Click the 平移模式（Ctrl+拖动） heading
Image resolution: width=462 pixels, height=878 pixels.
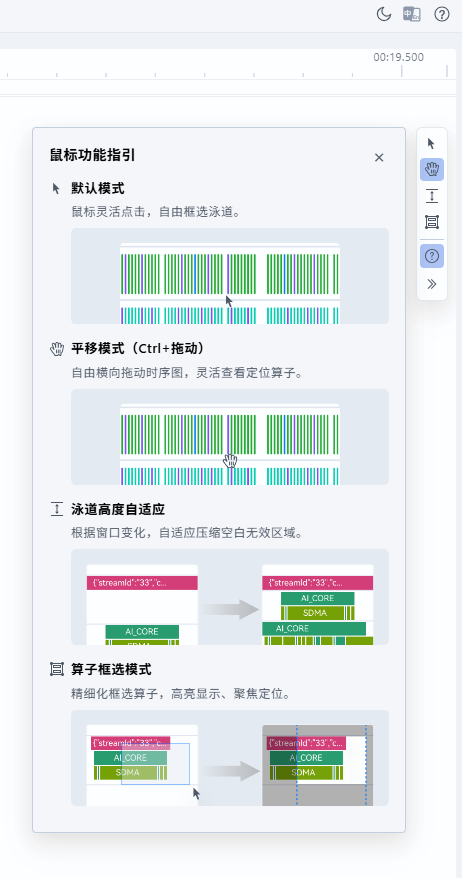138,349
